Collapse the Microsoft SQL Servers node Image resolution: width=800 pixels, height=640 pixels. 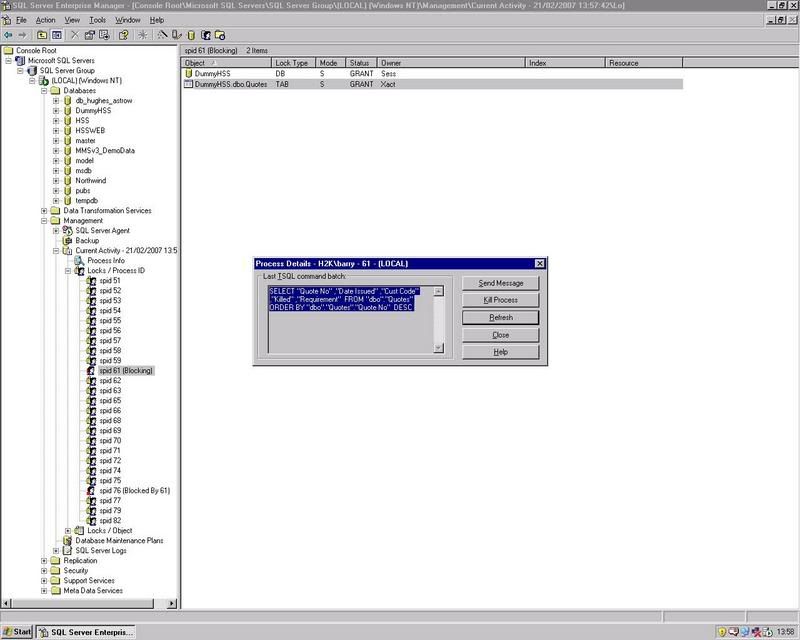[x=8, y=61]
